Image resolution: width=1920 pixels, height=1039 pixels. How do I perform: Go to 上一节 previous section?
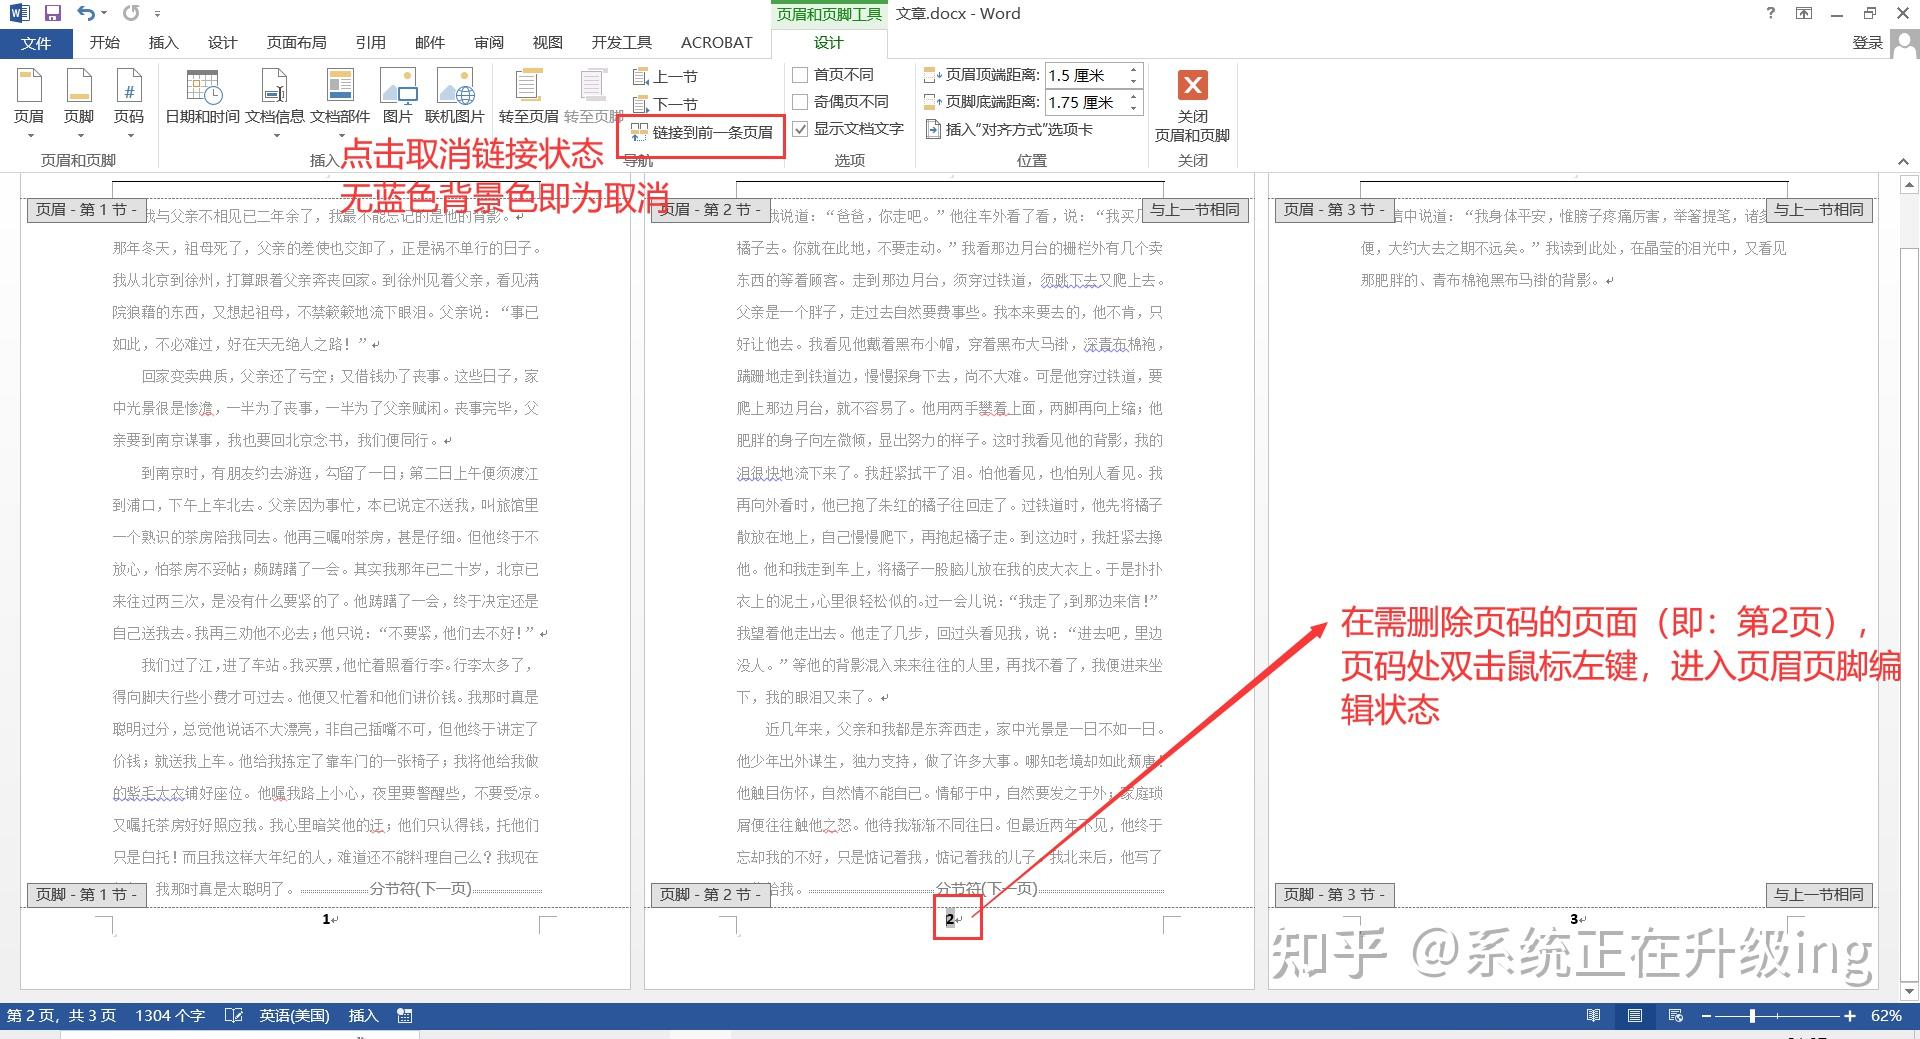click(665, 76)
